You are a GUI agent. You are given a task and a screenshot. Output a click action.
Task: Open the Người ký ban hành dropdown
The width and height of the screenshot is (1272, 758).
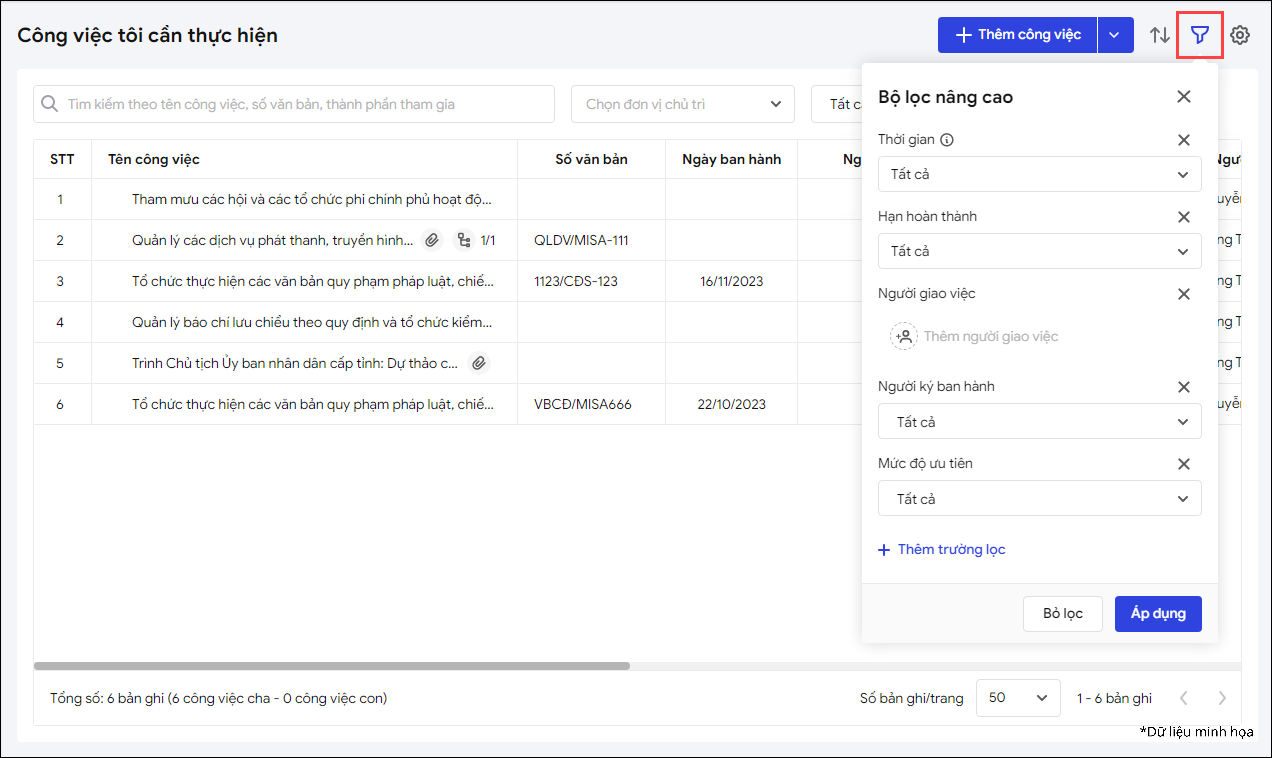[x=1040, y=422]
